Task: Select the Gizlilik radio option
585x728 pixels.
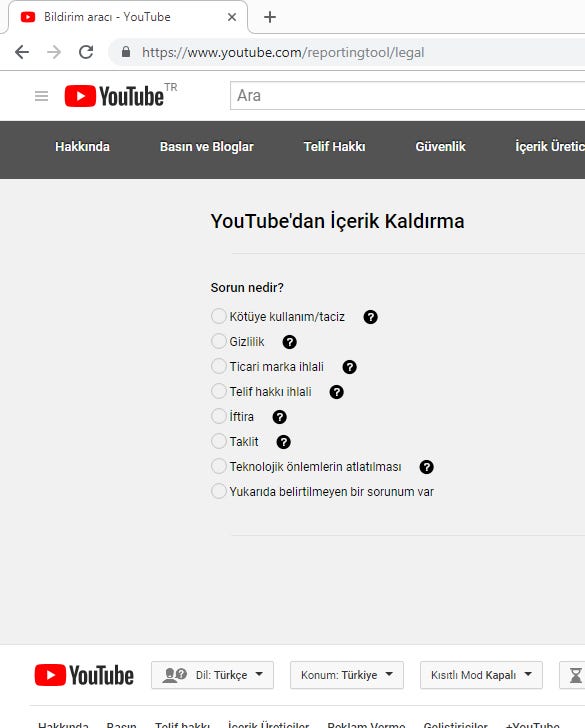Action: coord(219,341)
